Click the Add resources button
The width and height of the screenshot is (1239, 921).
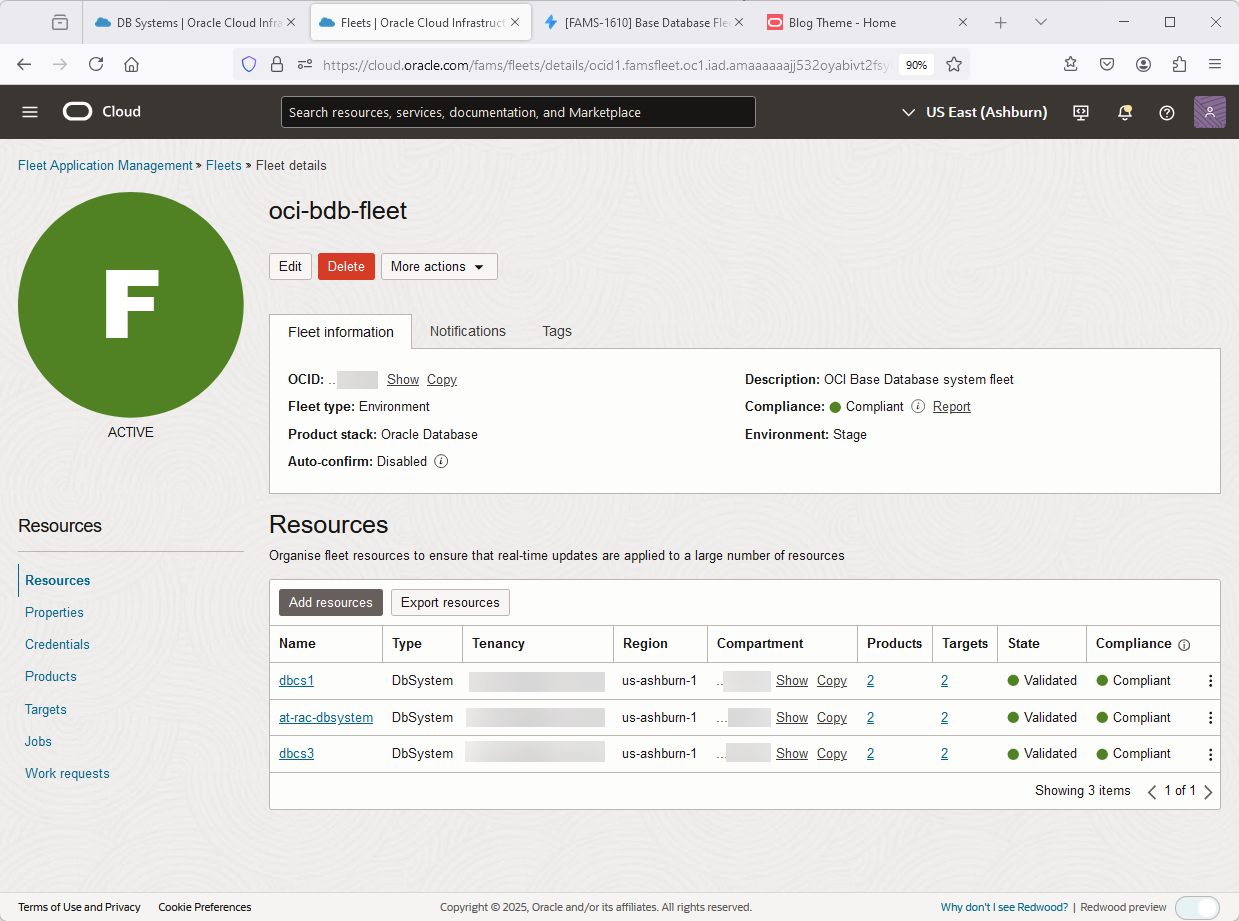(x=330, y=603)
